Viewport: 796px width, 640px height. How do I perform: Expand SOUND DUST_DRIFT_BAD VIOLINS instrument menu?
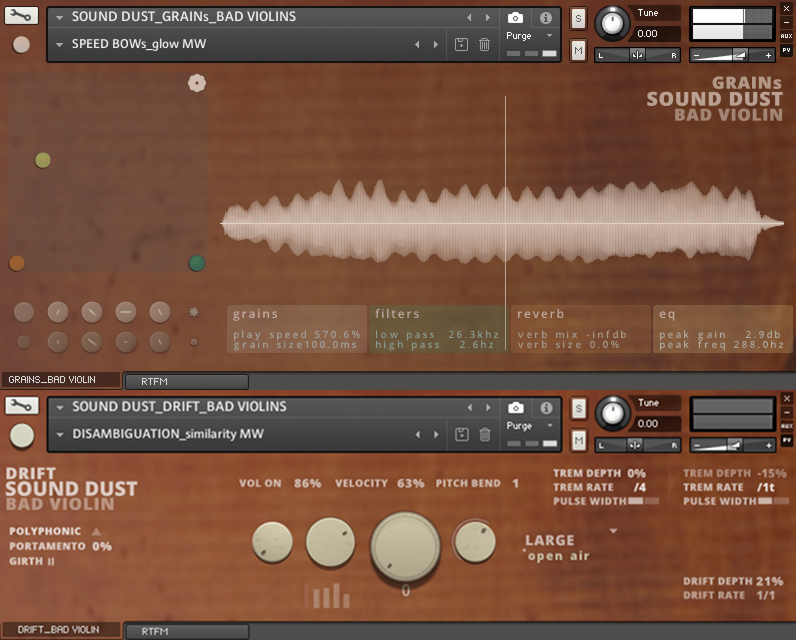tap(60, 407)
